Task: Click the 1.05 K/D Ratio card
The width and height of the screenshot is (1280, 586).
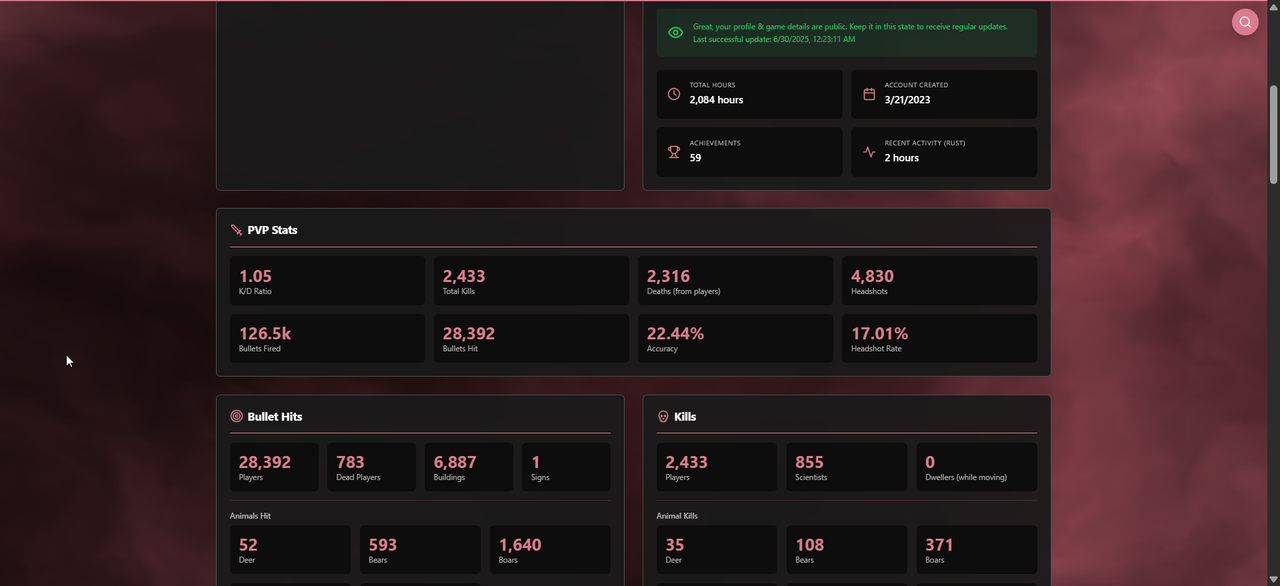Action: pyautogui.click(x=327, y=281)
